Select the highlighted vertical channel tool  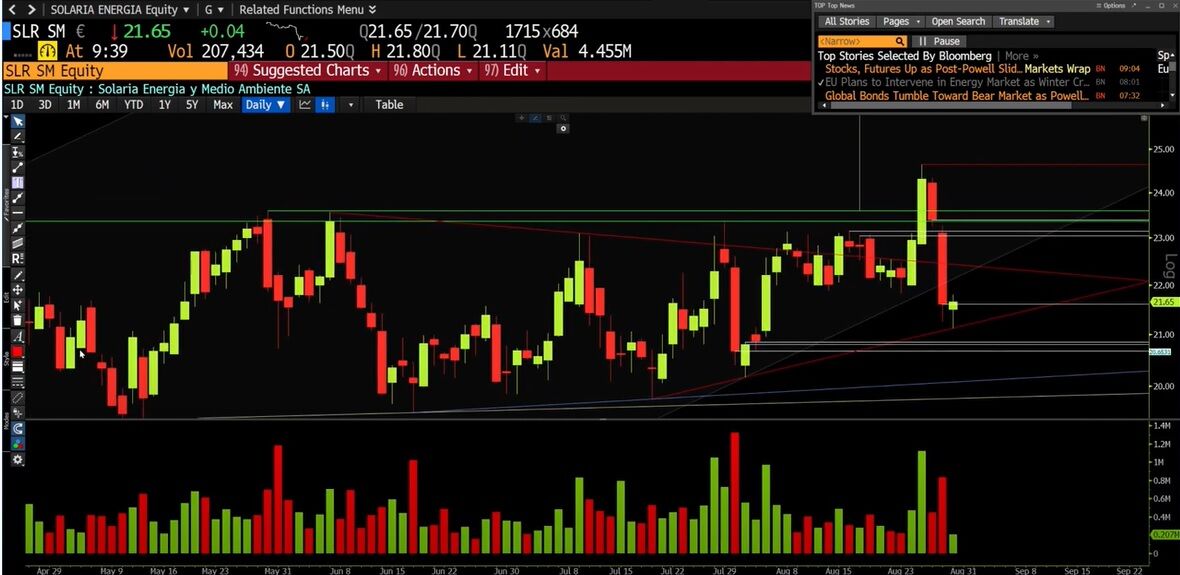[17, 182]
